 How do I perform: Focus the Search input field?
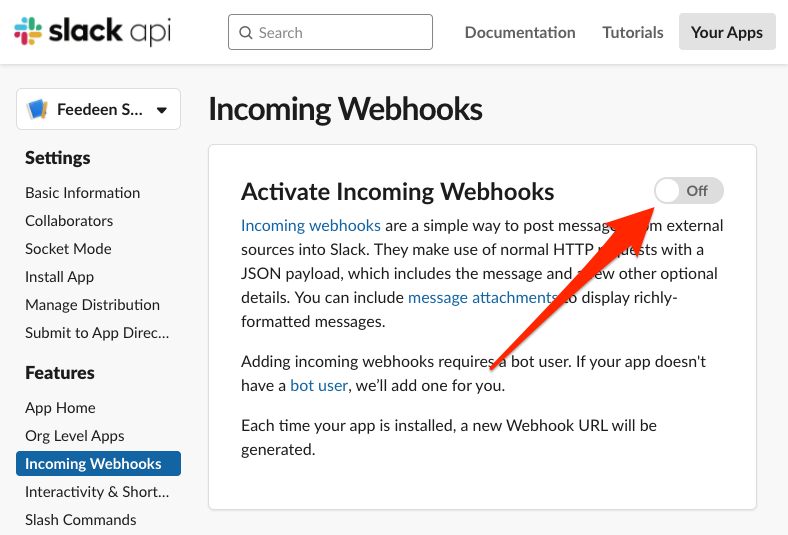[x=340, y=33]
